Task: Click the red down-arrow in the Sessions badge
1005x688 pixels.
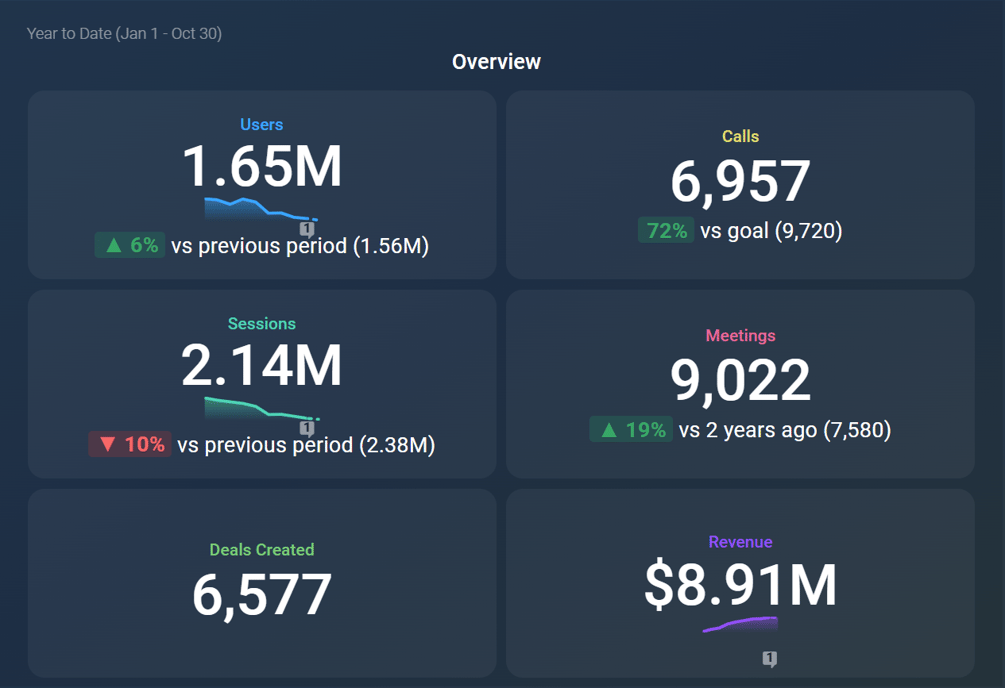Action: click(107, 445)
